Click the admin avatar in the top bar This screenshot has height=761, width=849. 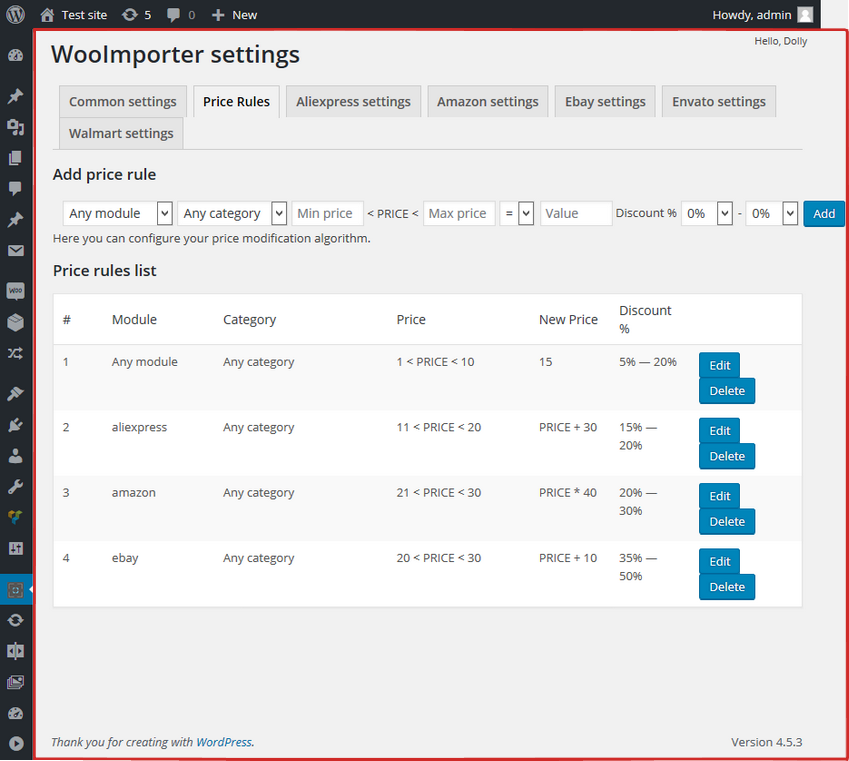(805, 15)
